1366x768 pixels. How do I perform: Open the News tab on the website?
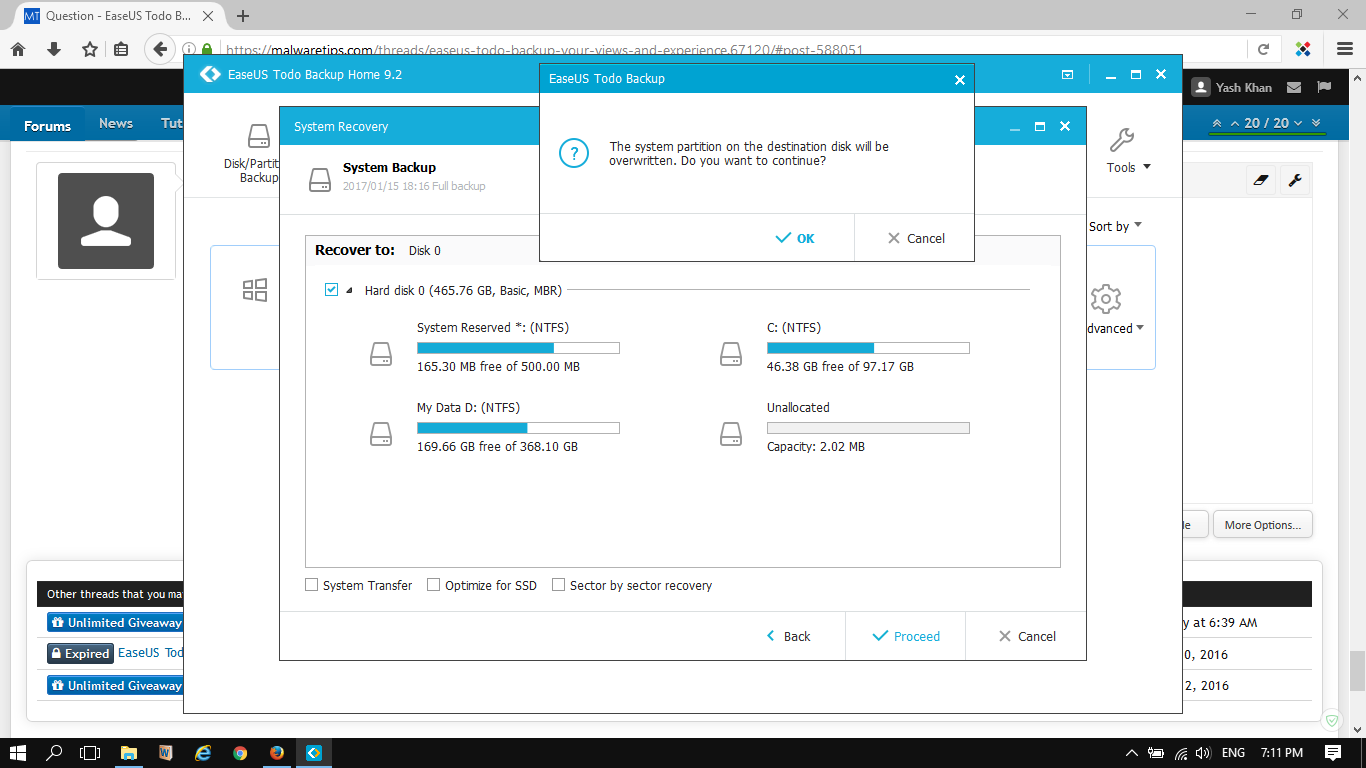[x=116, y=124]
